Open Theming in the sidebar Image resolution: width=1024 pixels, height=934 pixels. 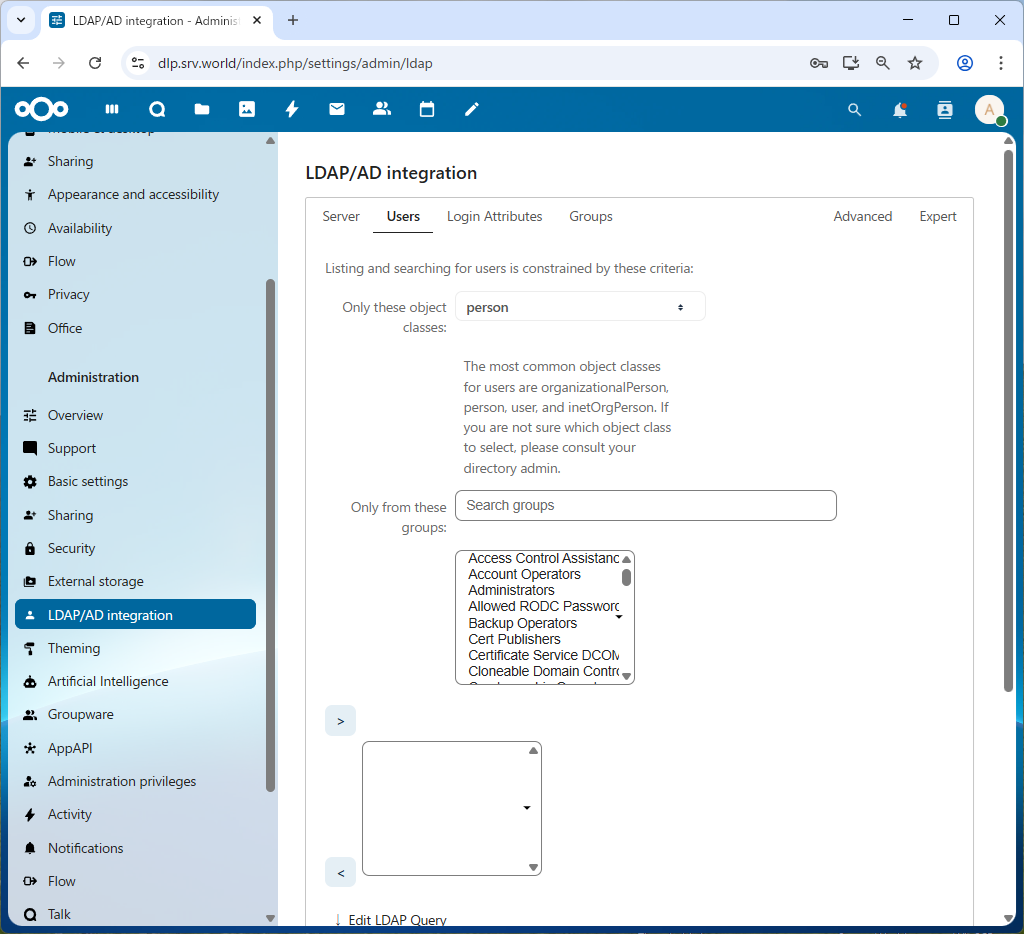pyautogui.click(x=74, y=649)
